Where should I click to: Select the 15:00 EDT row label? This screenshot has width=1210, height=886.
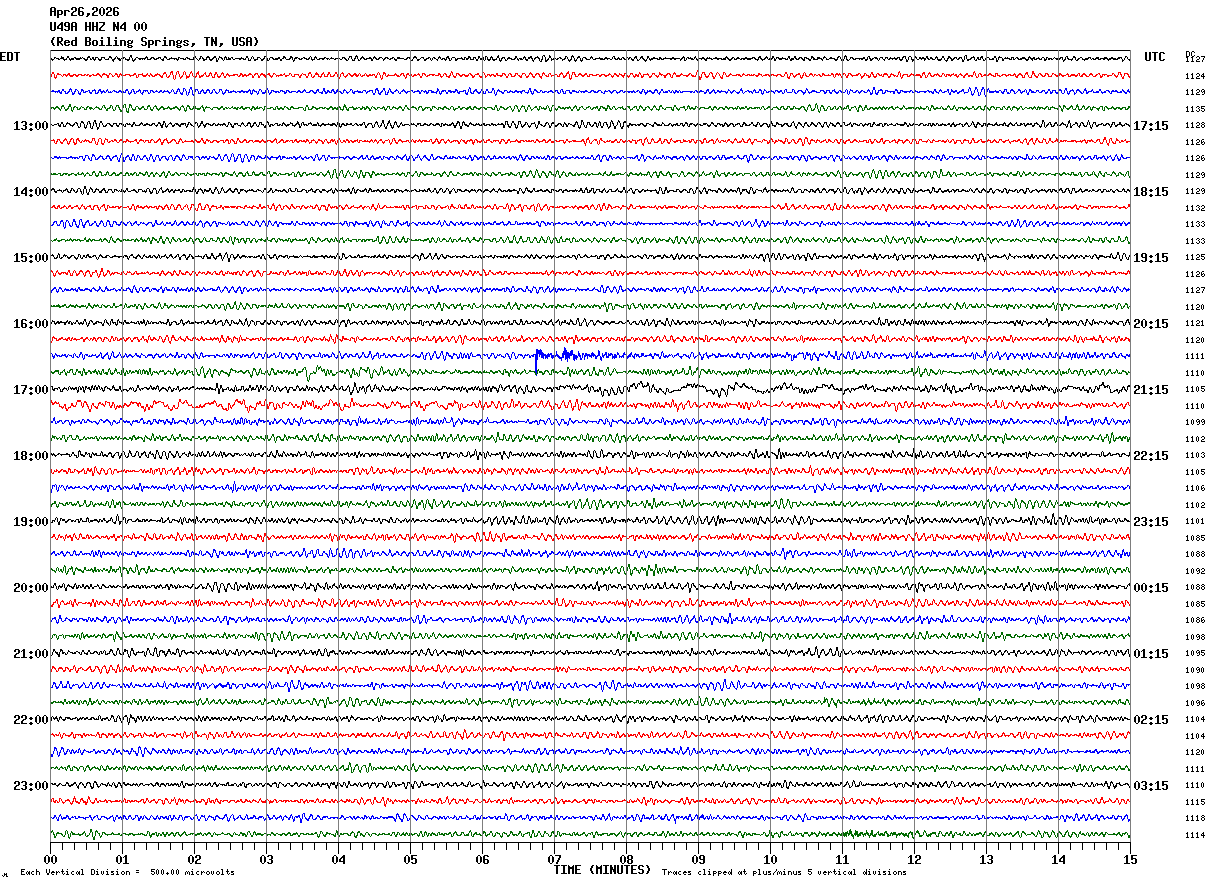tap(31, 258)
